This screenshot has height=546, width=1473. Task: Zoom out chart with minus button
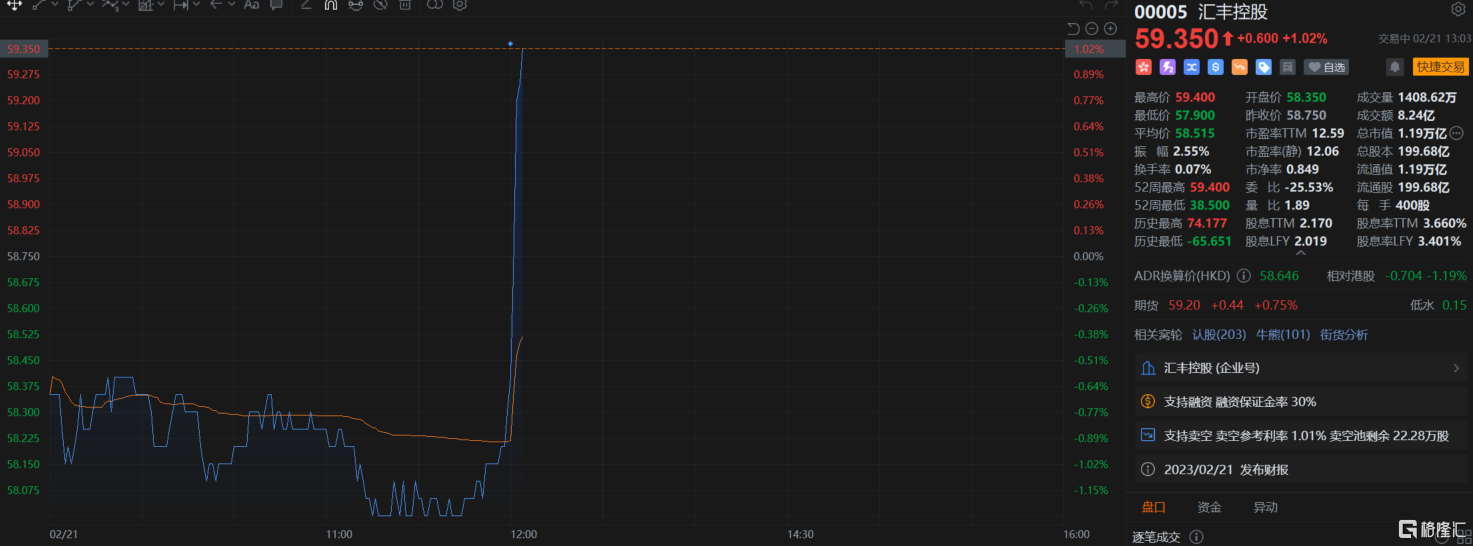tap(1092, 29)
